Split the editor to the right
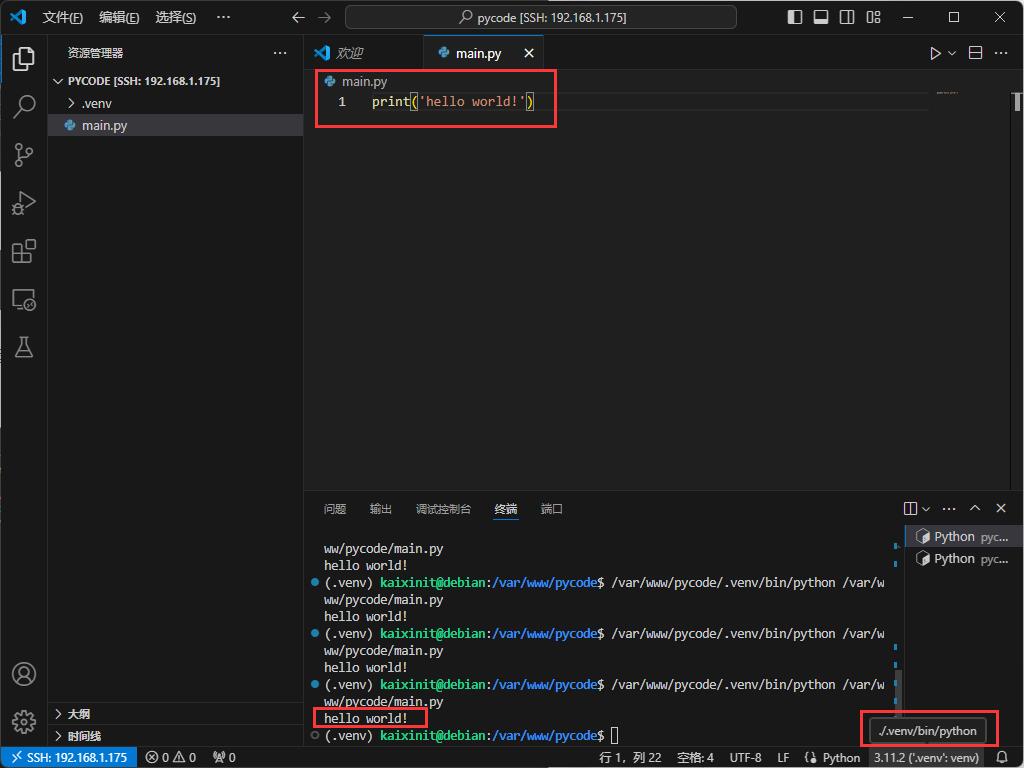The image size is (1024, 768). click(x=976, y=53)
